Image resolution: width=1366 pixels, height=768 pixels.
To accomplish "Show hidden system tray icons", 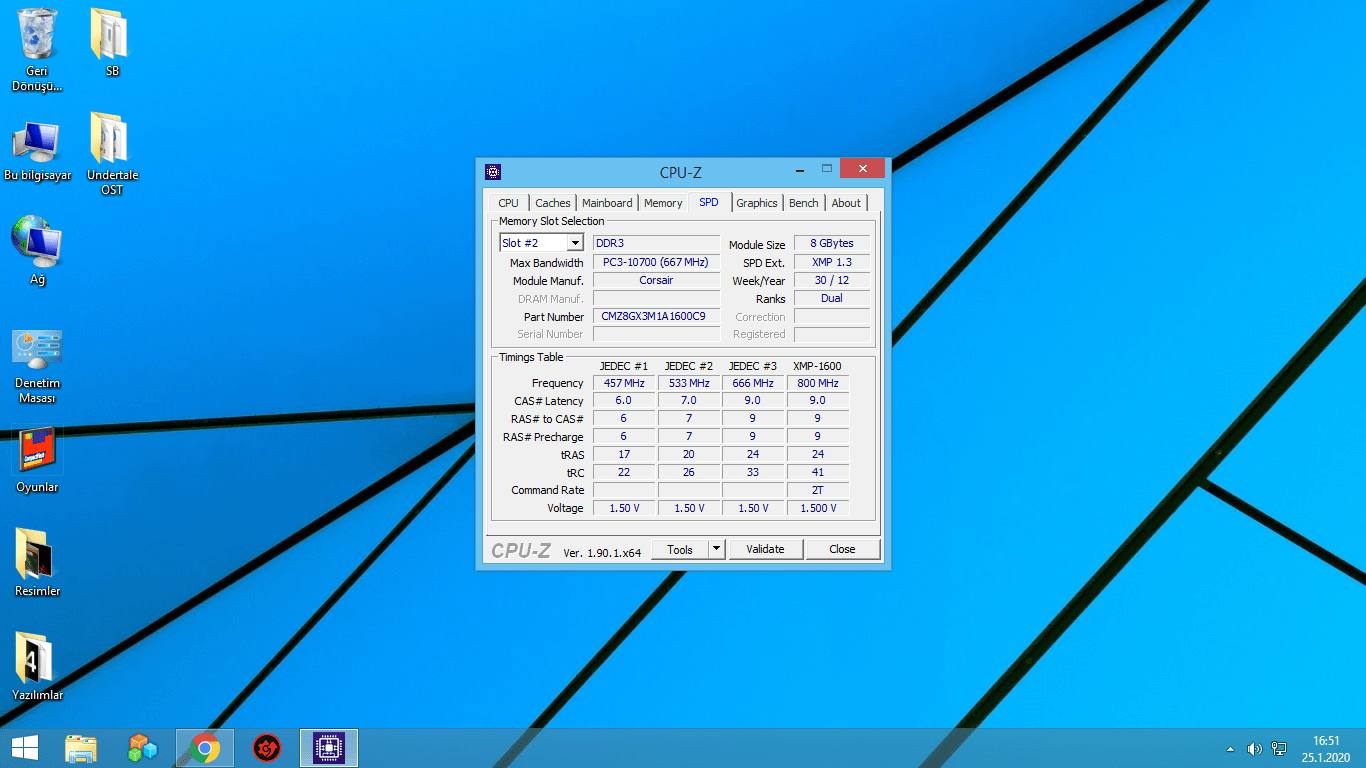I will (1230, 749).
